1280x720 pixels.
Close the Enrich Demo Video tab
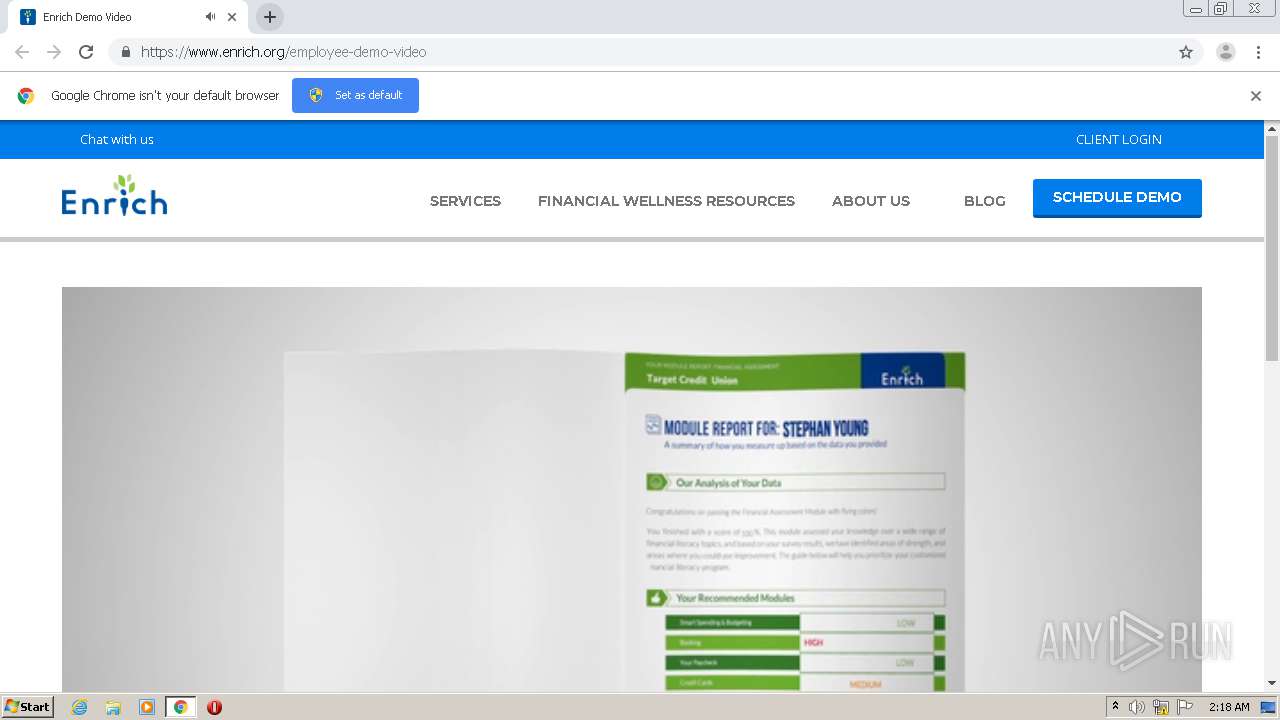tap(232, 17)
